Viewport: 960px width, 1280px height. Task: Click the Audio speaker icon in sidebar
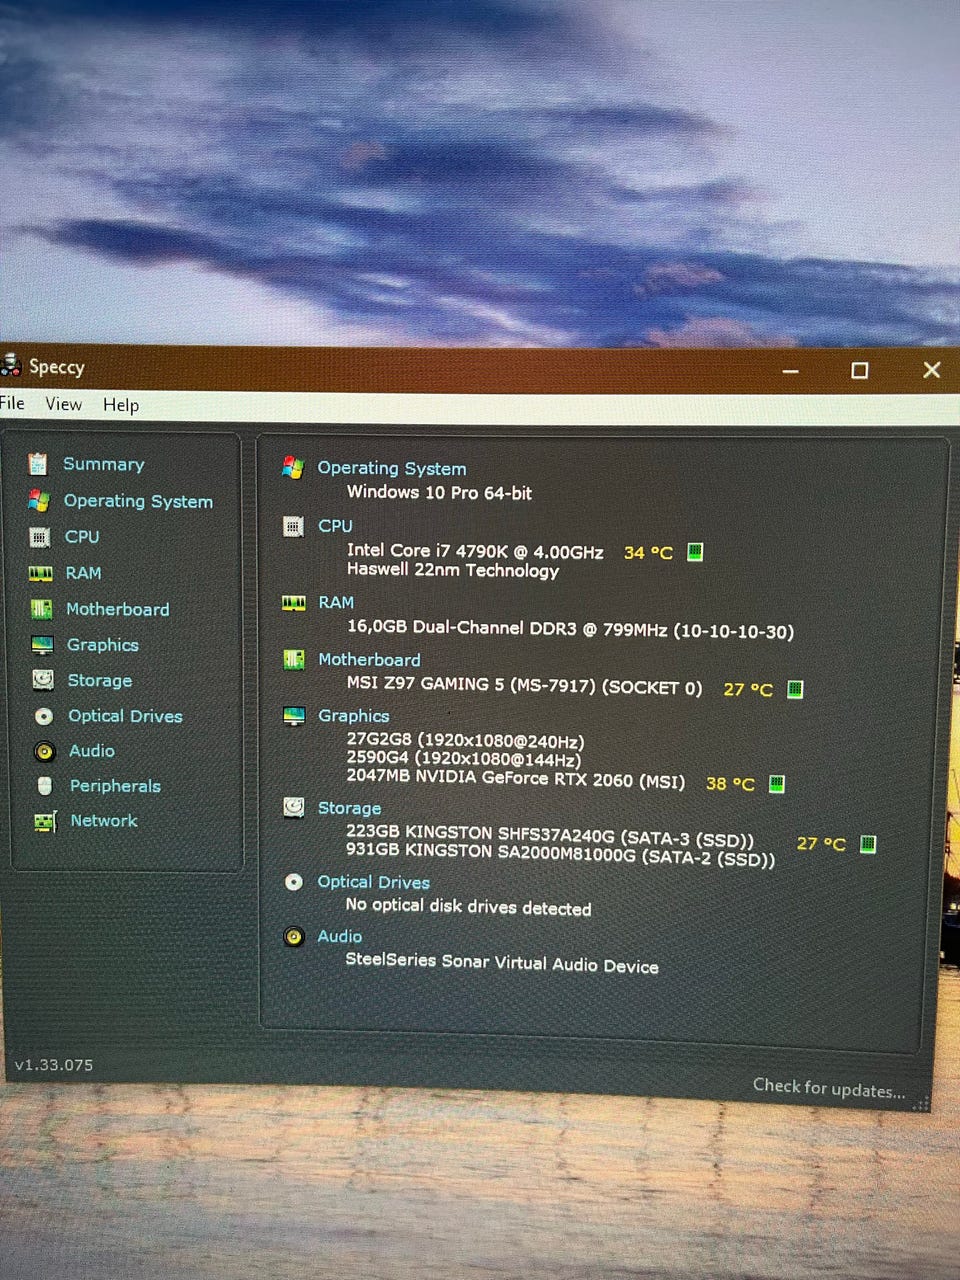44,751
